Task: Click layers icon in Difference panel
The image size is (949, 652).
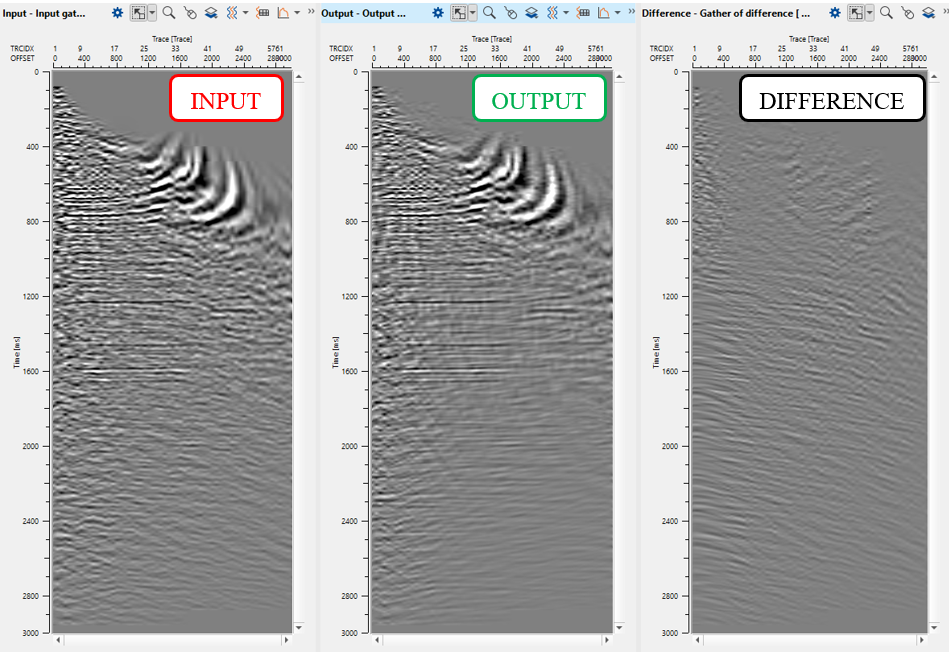Action: click(928, 13)
